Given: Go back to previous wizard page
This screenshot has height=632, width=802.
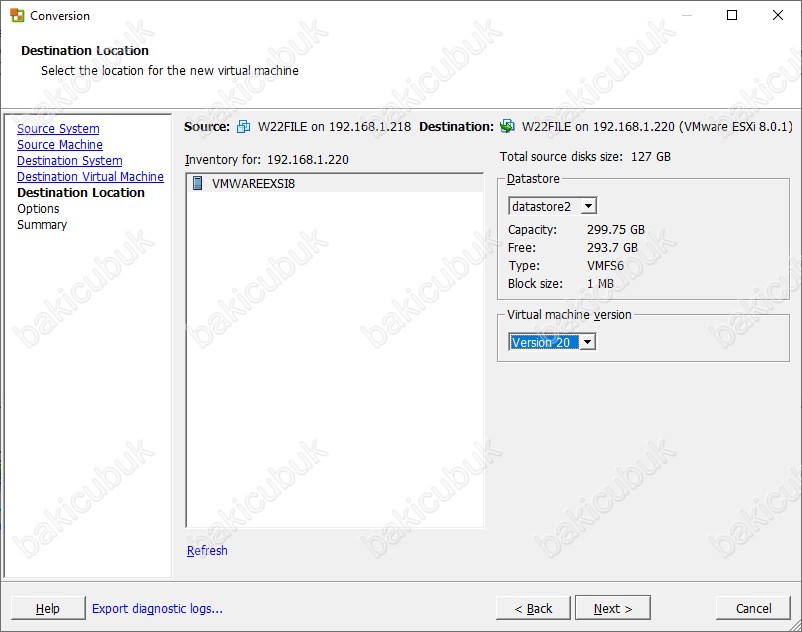Looking at the screenshot, I should (x=533, y=608).
